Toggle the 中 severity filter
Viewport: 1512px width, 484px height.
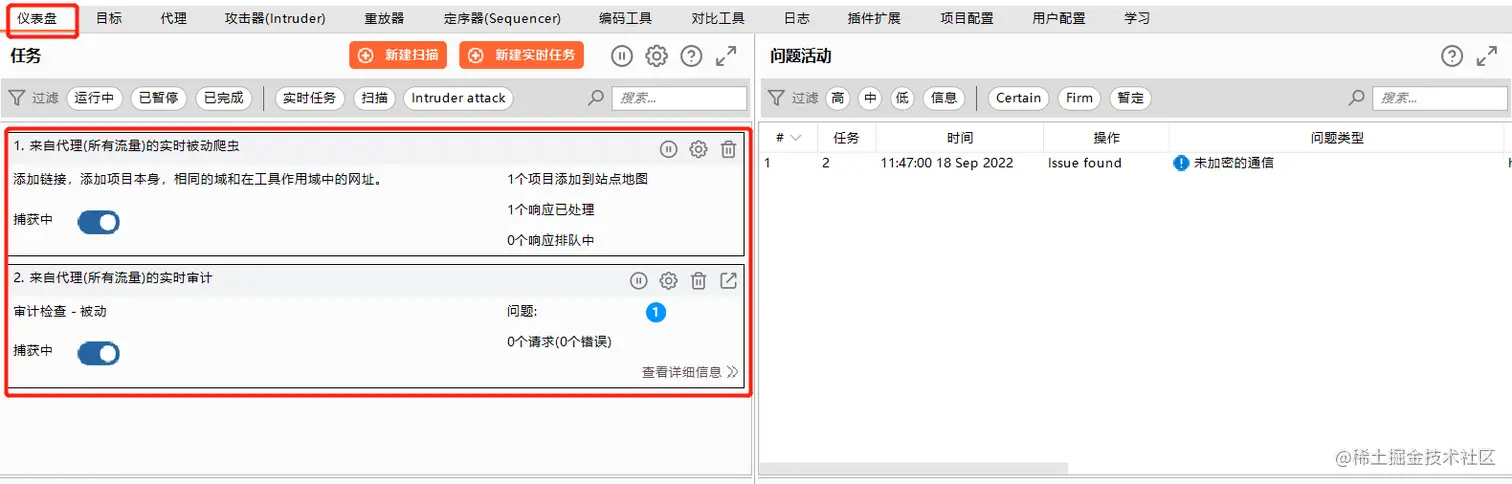point(871,98)
